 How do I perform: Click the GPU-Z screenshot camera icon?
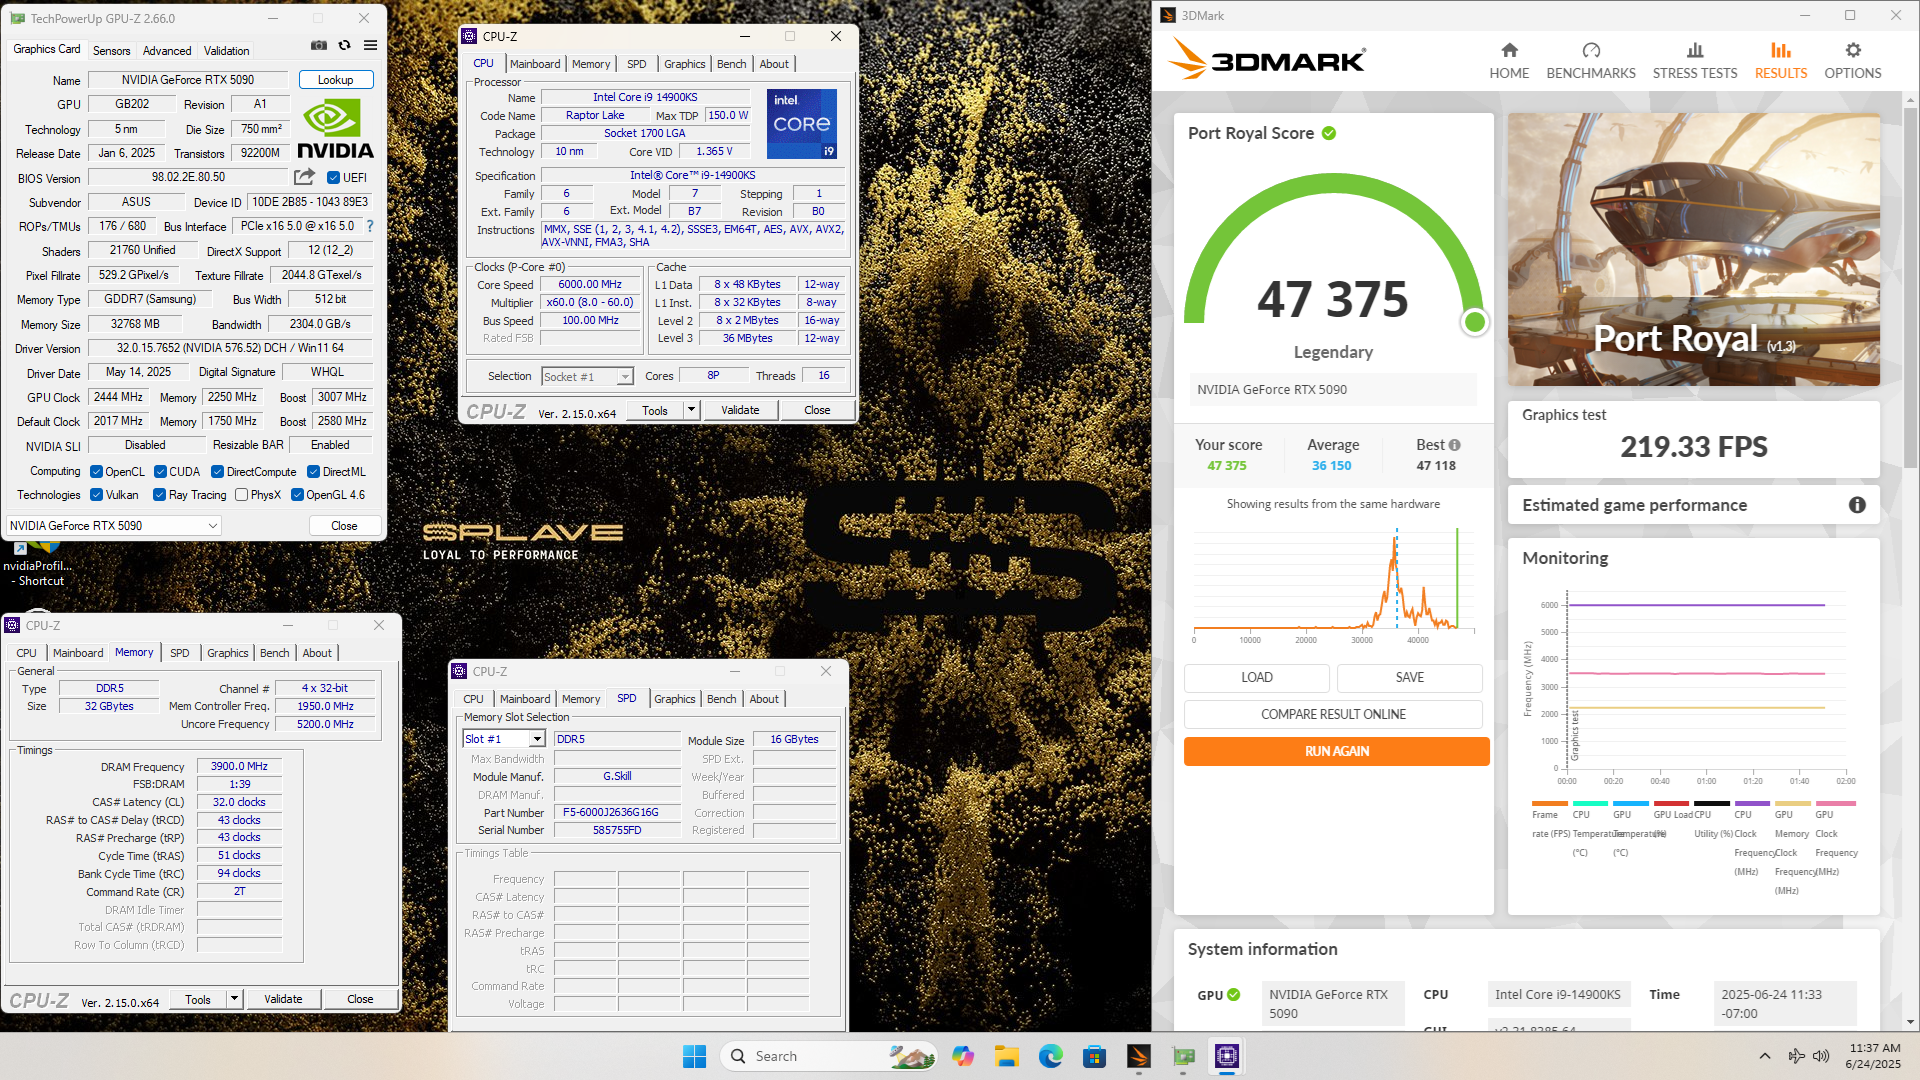pos(319,45)
